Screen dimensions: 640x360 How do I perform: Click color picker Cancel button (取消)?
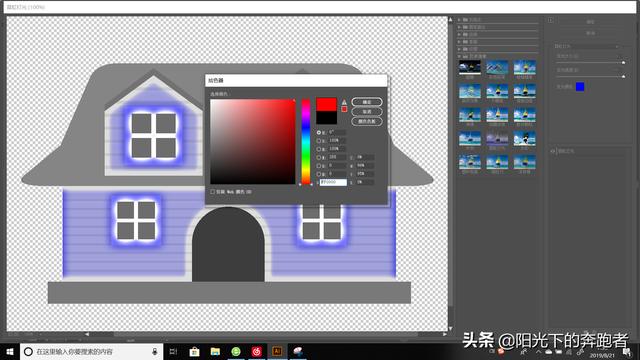pos(367,111)
